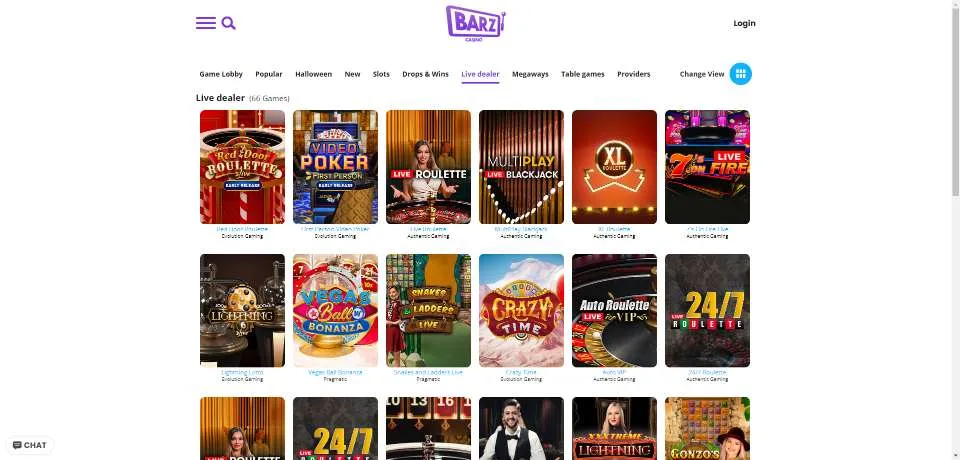Click the purple search magnifier icon

point(228,23)
